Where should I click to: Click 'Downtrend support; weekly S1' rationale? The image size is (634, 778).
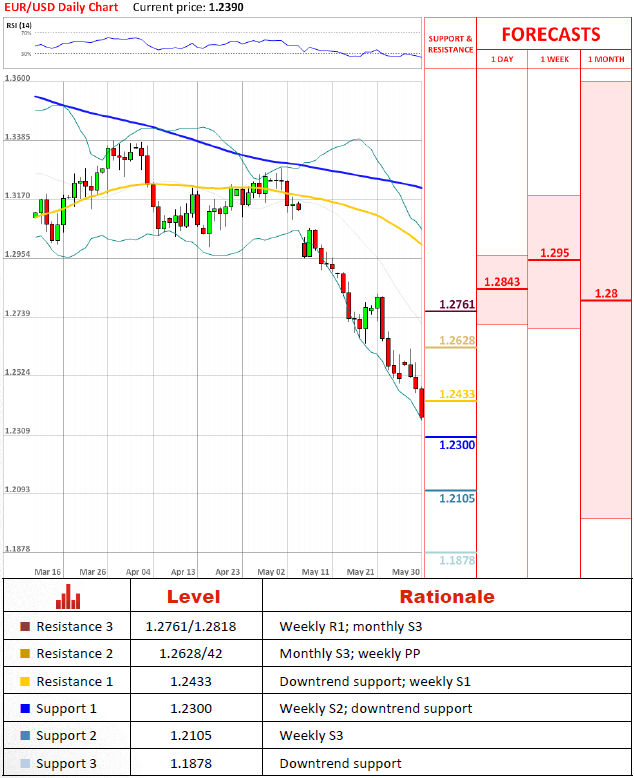click(375, 682)
